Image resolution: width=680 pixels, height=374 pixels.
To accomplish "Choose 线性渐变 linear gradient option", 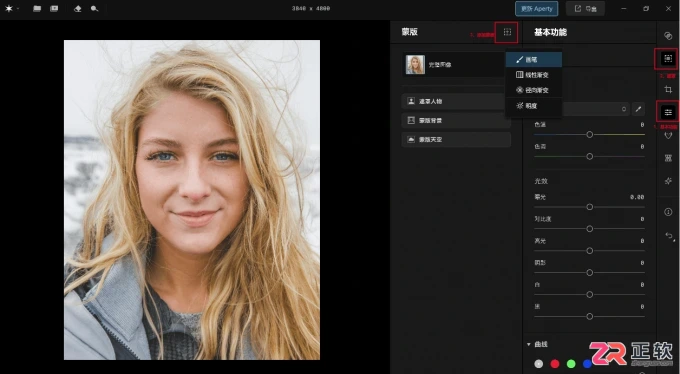I will coord(534,75).
